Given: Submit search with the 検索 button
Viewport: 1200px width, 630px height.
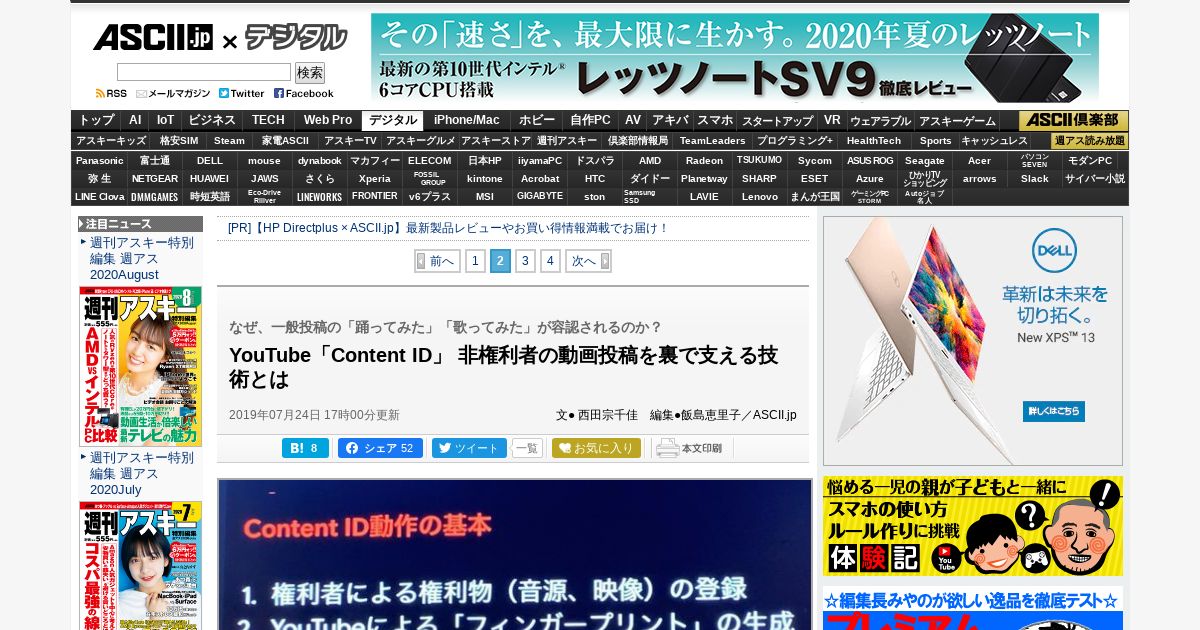Looking at the screenshot, I should point(310,73).
